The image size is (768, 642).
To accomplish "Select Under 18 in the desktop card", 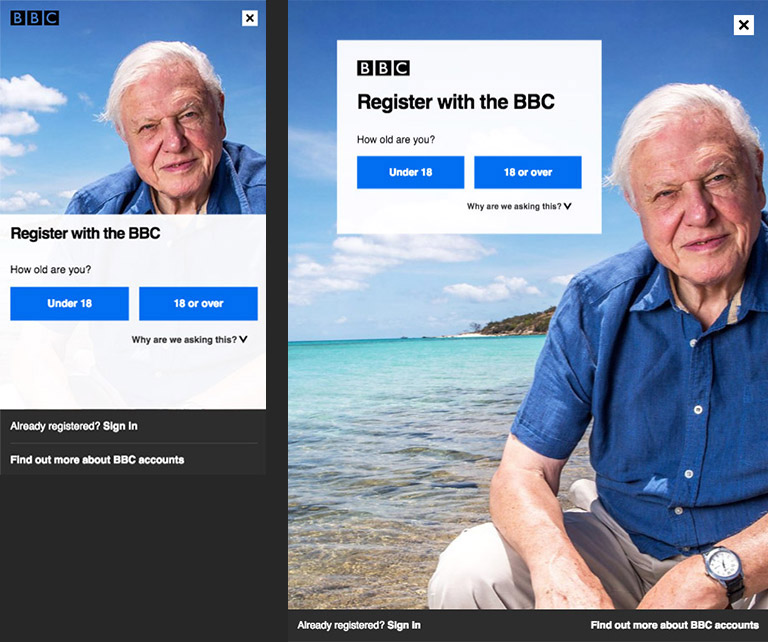I will 410,172.
